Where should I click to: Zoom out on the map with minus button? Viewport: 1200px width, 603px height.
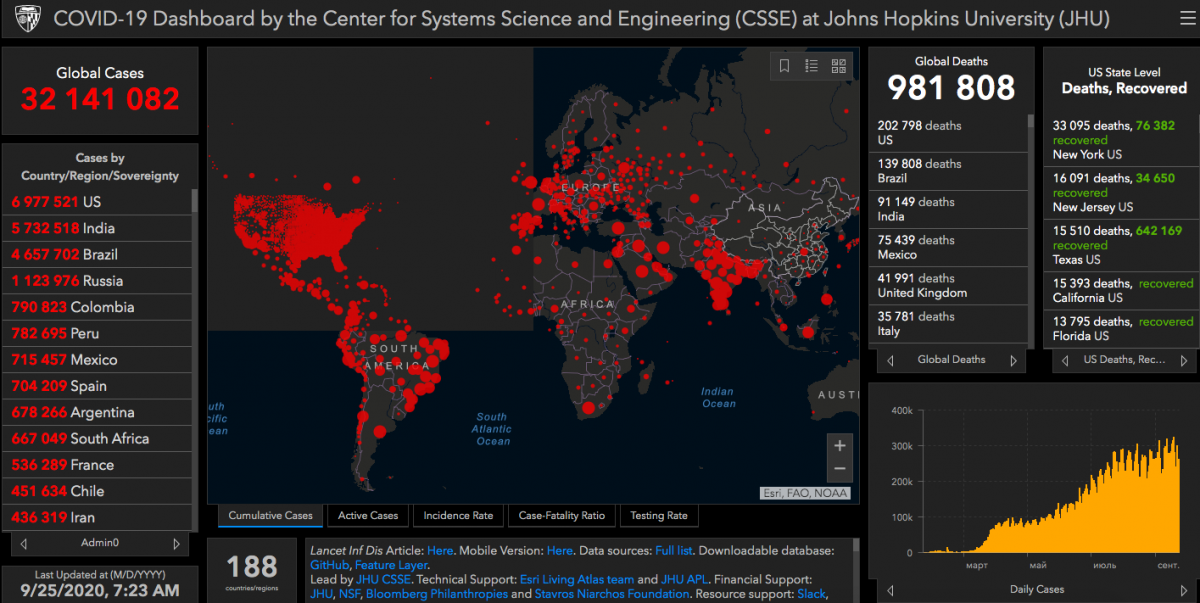[x=840, y=469]
